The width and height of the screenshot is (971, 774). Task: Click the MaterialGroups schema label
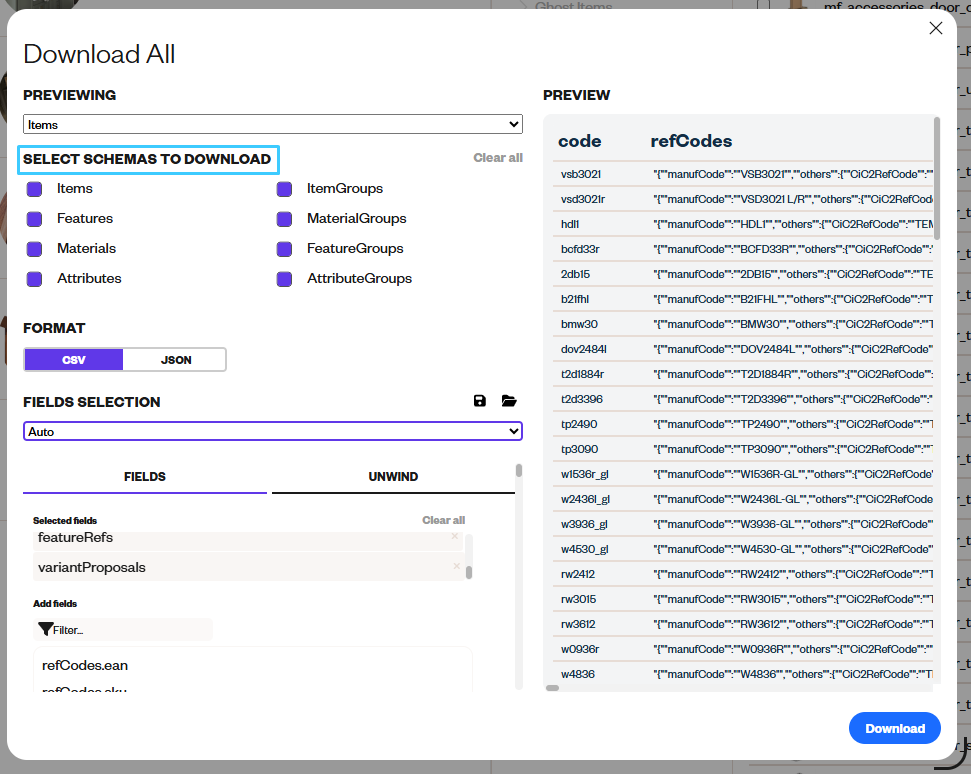click(357, 219)
